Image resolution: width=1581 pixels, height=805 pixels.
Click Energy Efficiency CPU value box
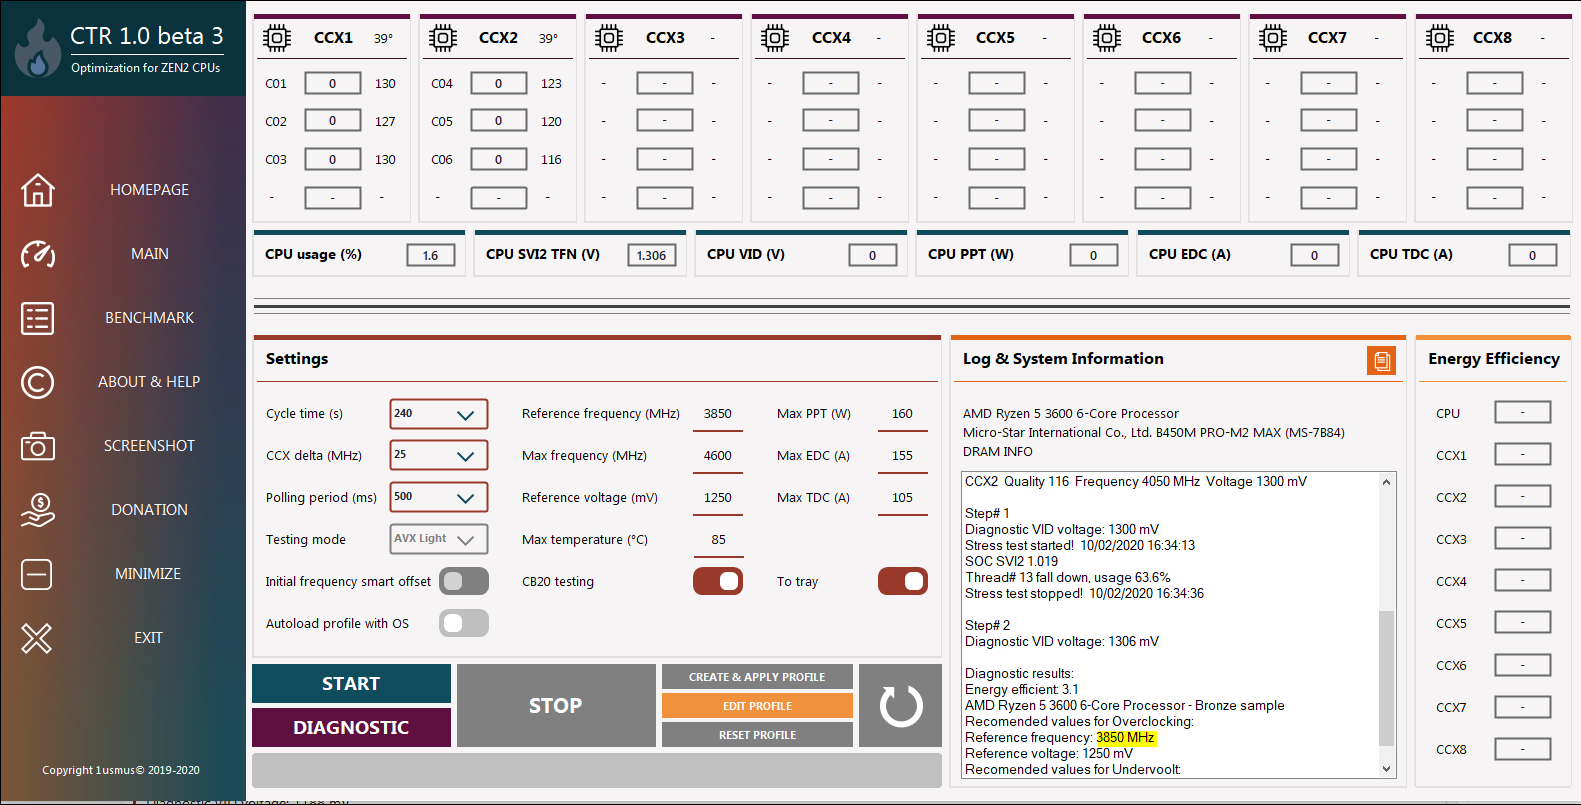(x=1523, y=412)
